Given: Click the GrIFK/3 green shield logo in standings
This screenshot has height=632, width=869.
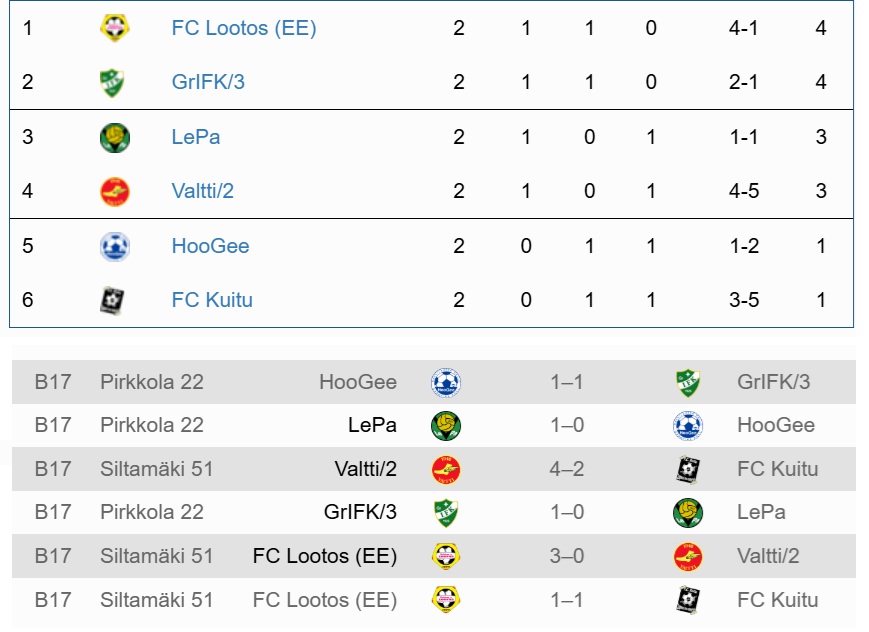Looking at the screenshot, I should coord(113,82).
